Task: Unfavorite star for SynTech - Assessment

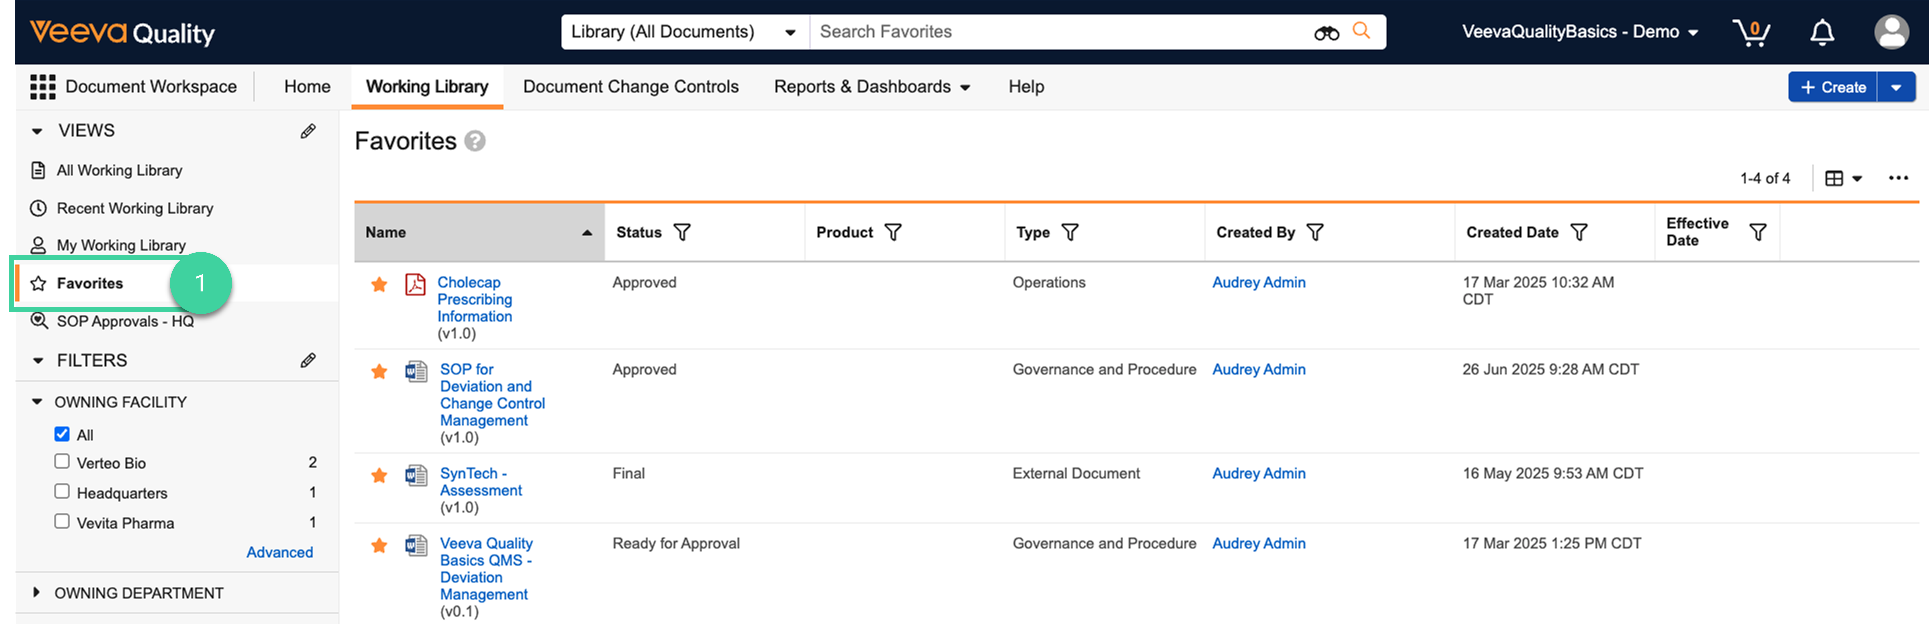Action: [x=379, y=476]
